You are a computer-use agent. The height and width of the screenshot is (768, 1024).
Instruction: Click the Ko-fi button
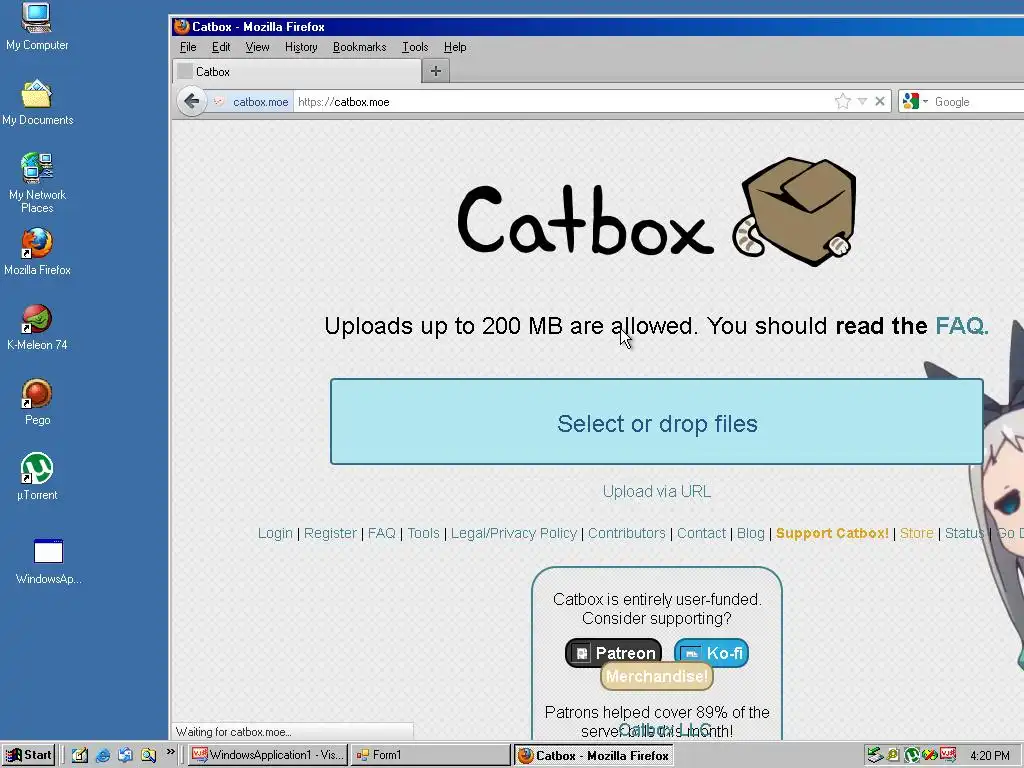pyautogui.click(x=711, y=652)
